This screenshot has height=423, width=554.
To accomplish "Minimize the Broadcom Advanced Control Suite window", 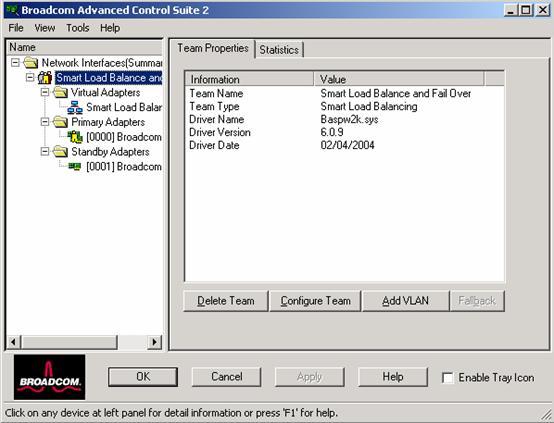I will 511,10.
